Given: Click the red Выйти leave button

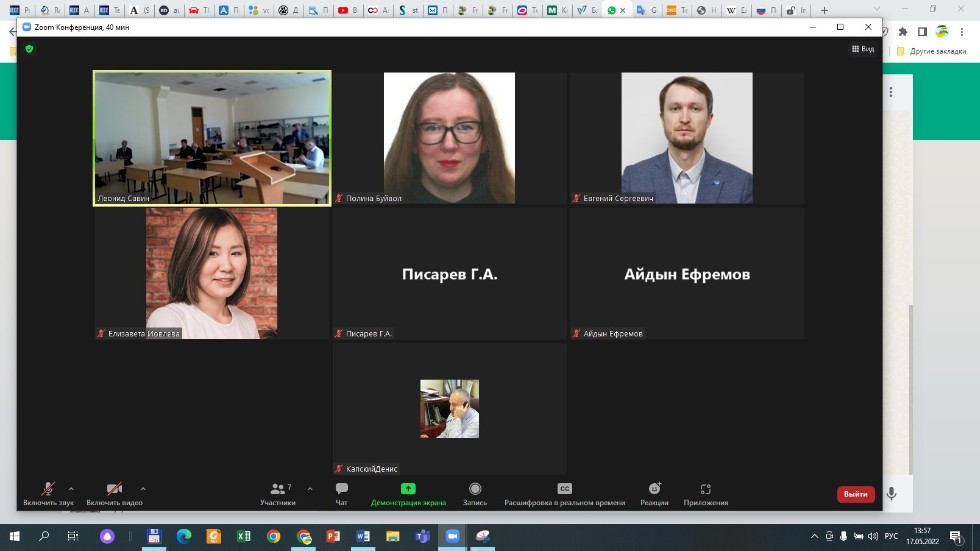Looking at the screenshot, I should [x=855, y=494].
